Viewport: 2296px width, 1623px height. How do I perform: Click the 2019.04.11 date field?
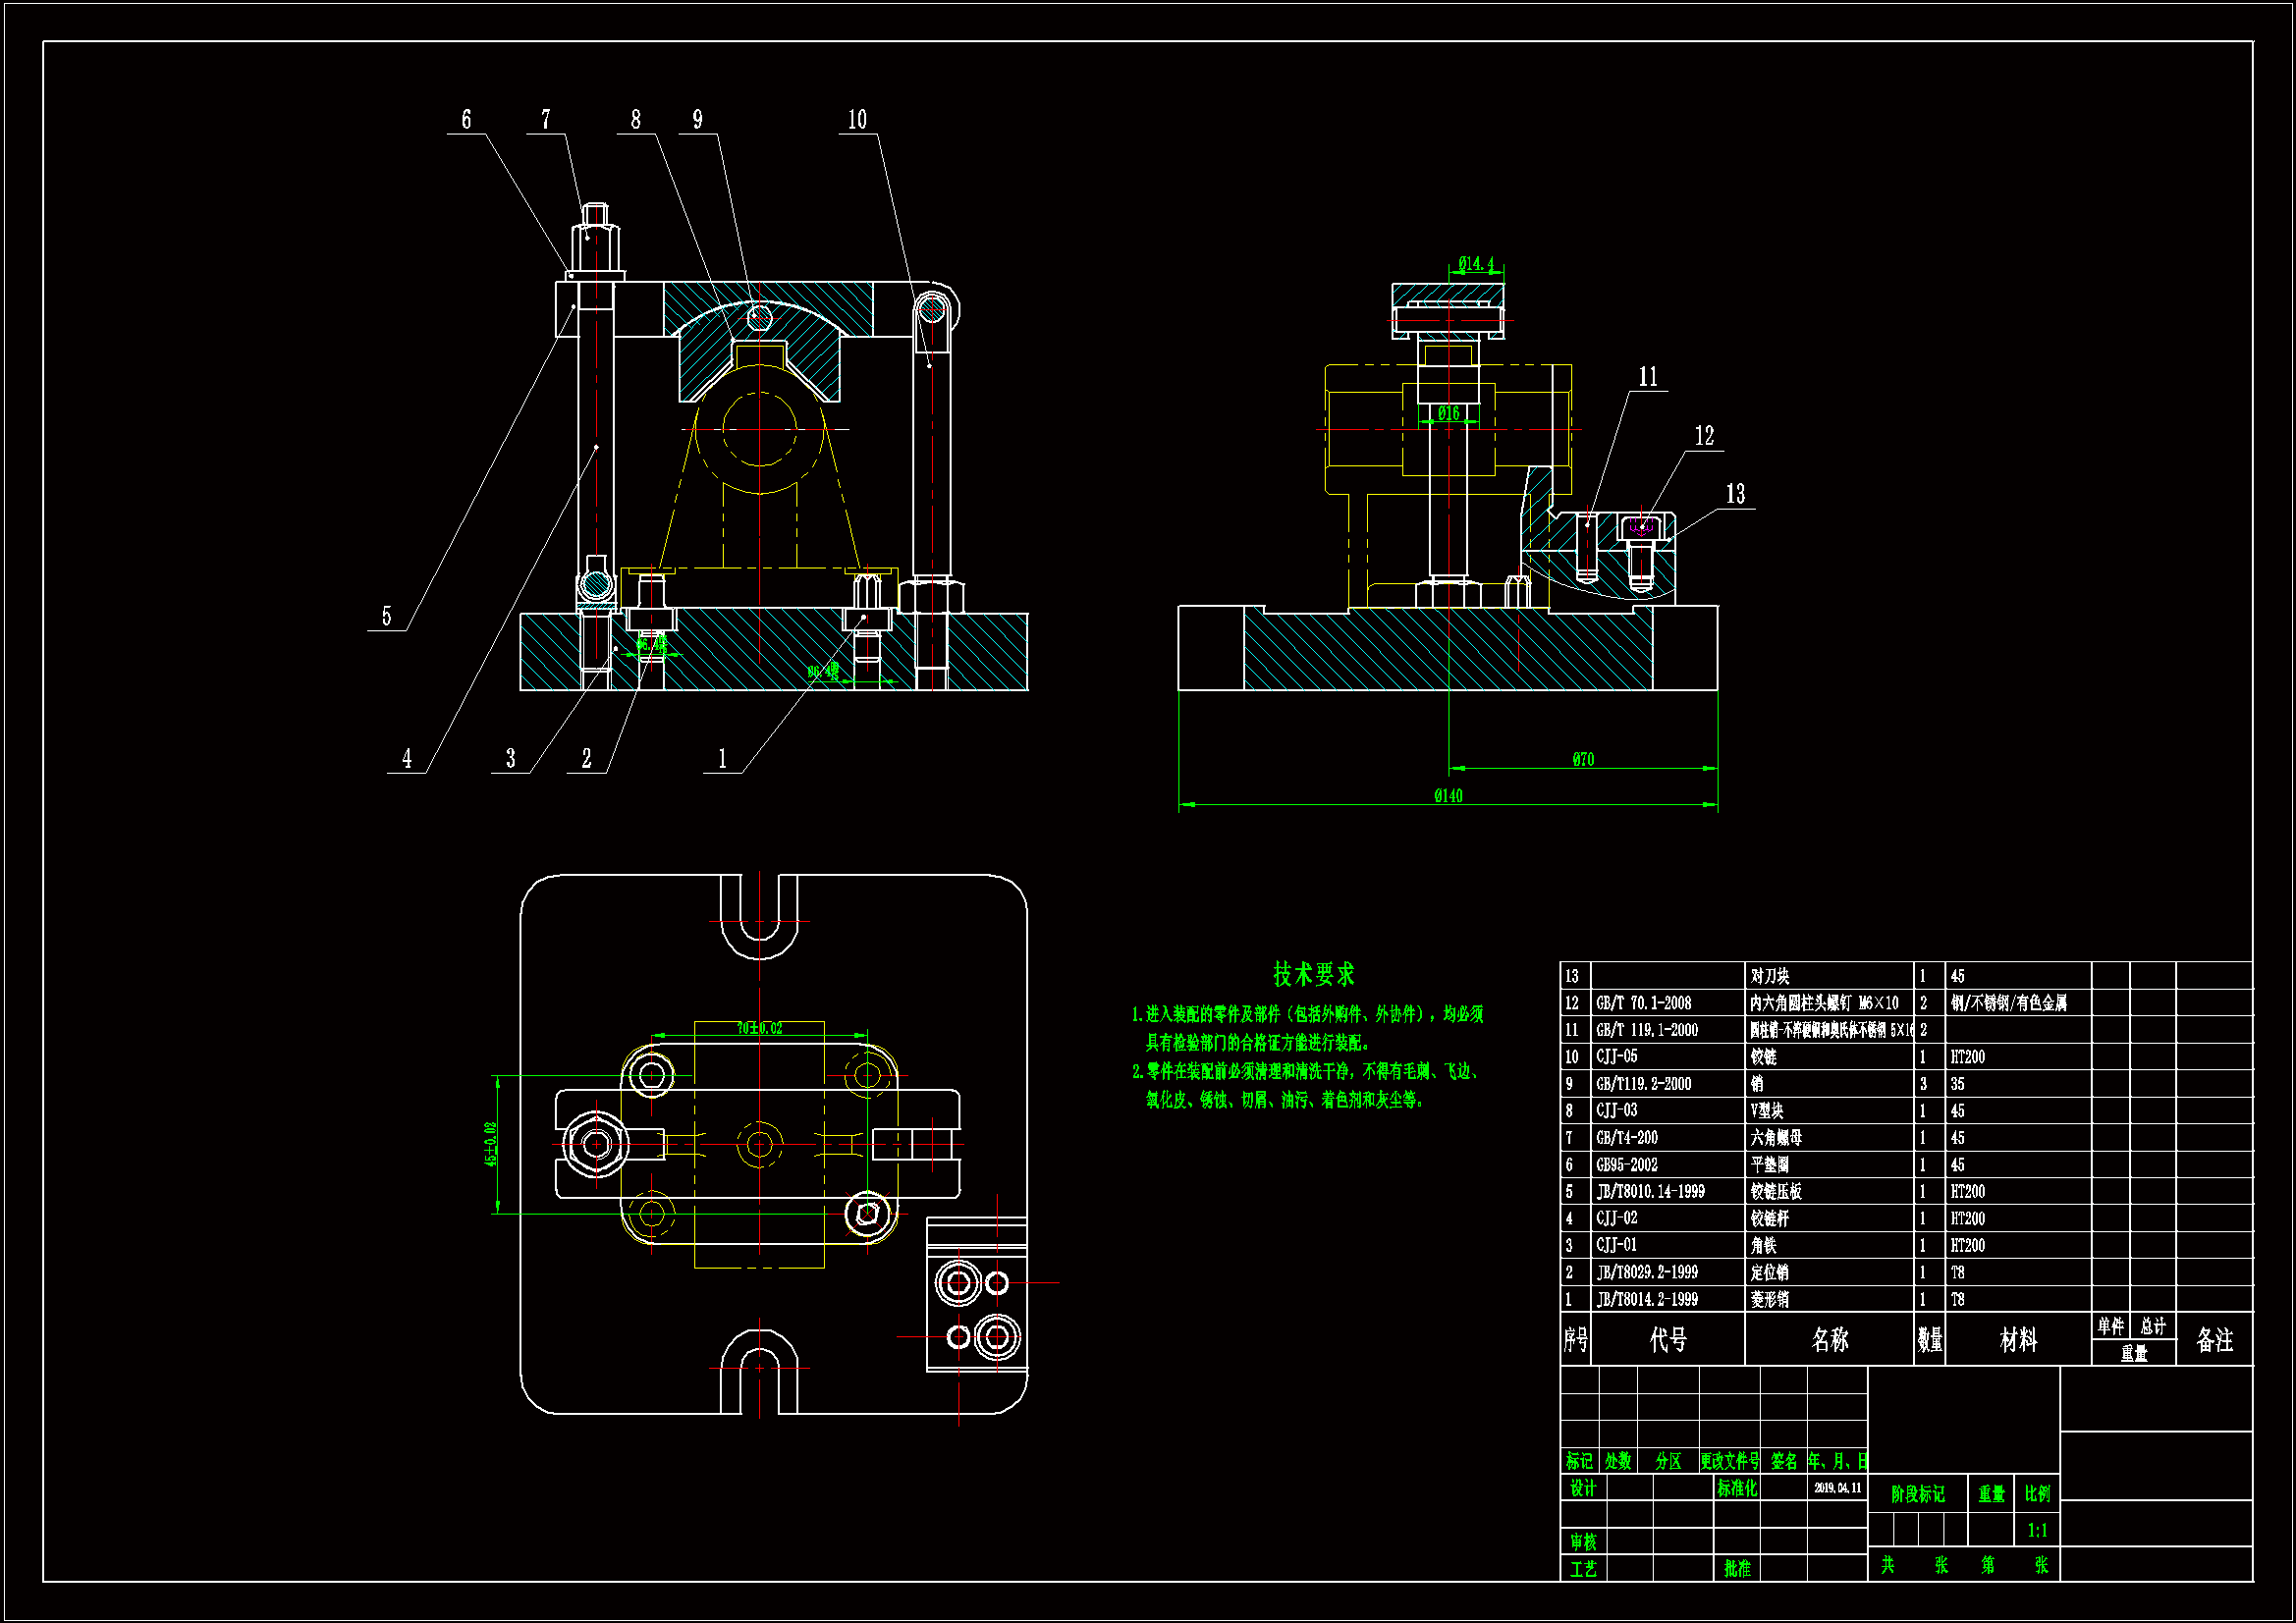tap(1837, 1488)
